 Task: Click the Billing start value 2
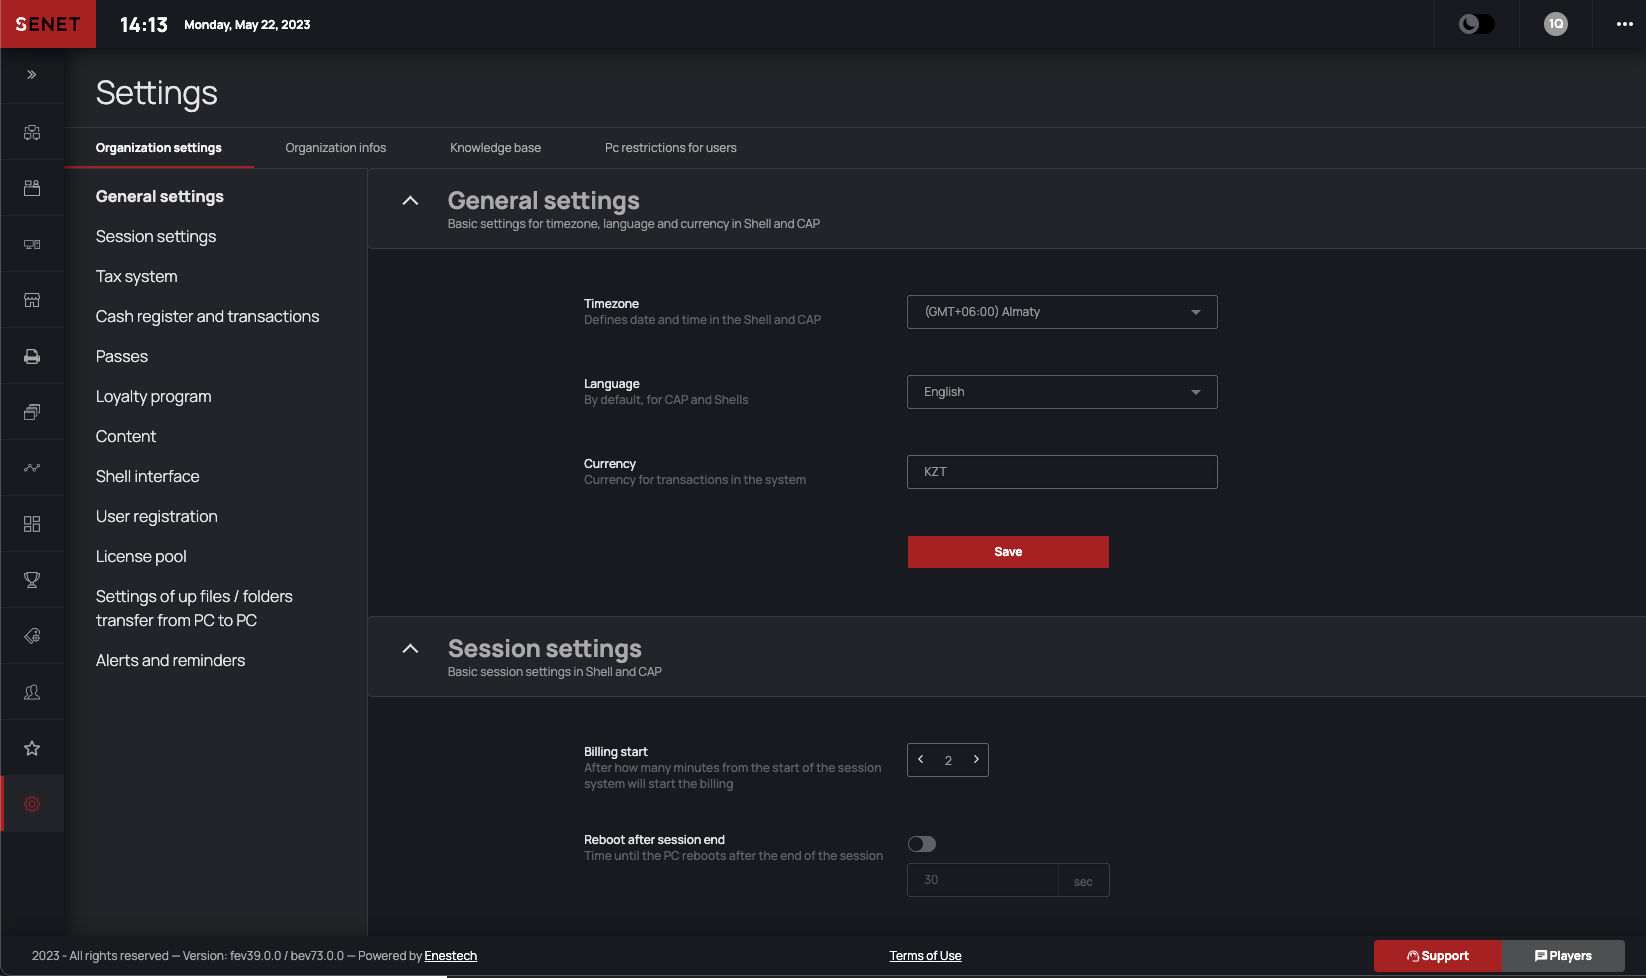click(948, 761)
